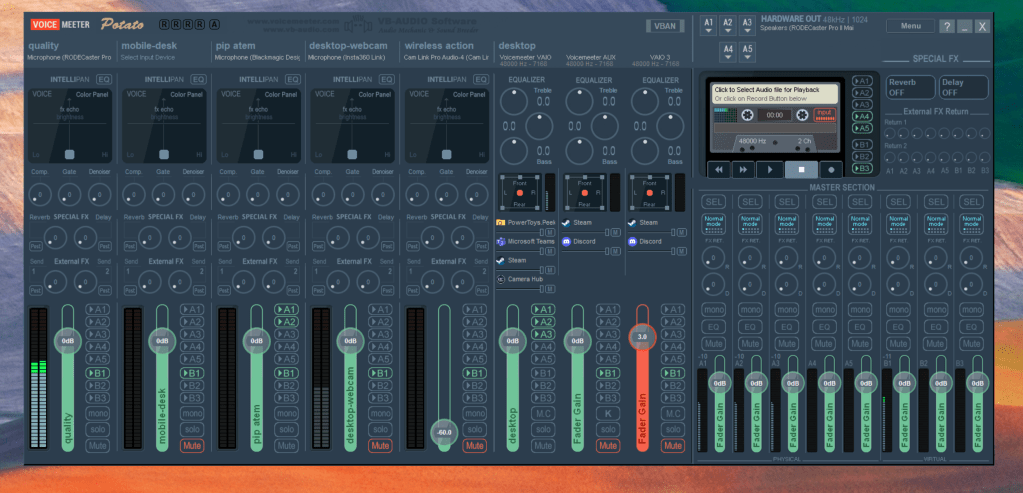The width and height of the screenshot is (1023, 493).
Task: Click the PowerToys.Peek app entry icon
Action: [501, 222]
